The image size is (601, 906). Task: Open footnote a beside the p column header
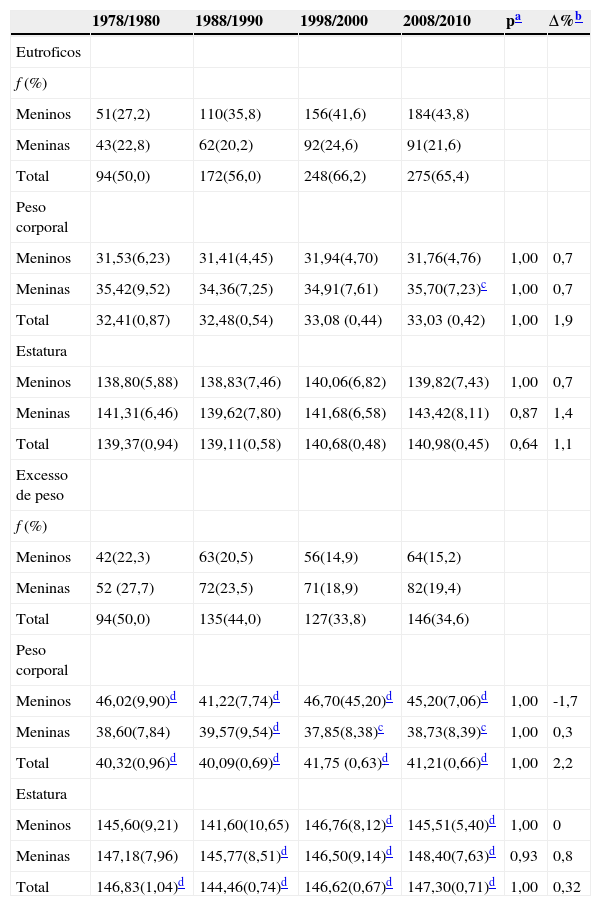(x=521, y=17)
